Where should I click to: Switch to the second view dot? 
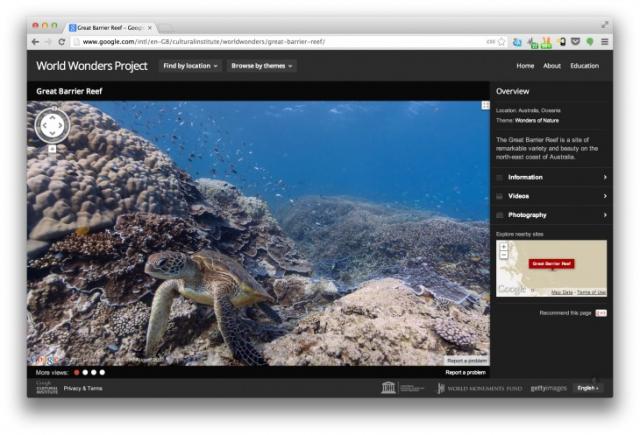click(85, 372)
